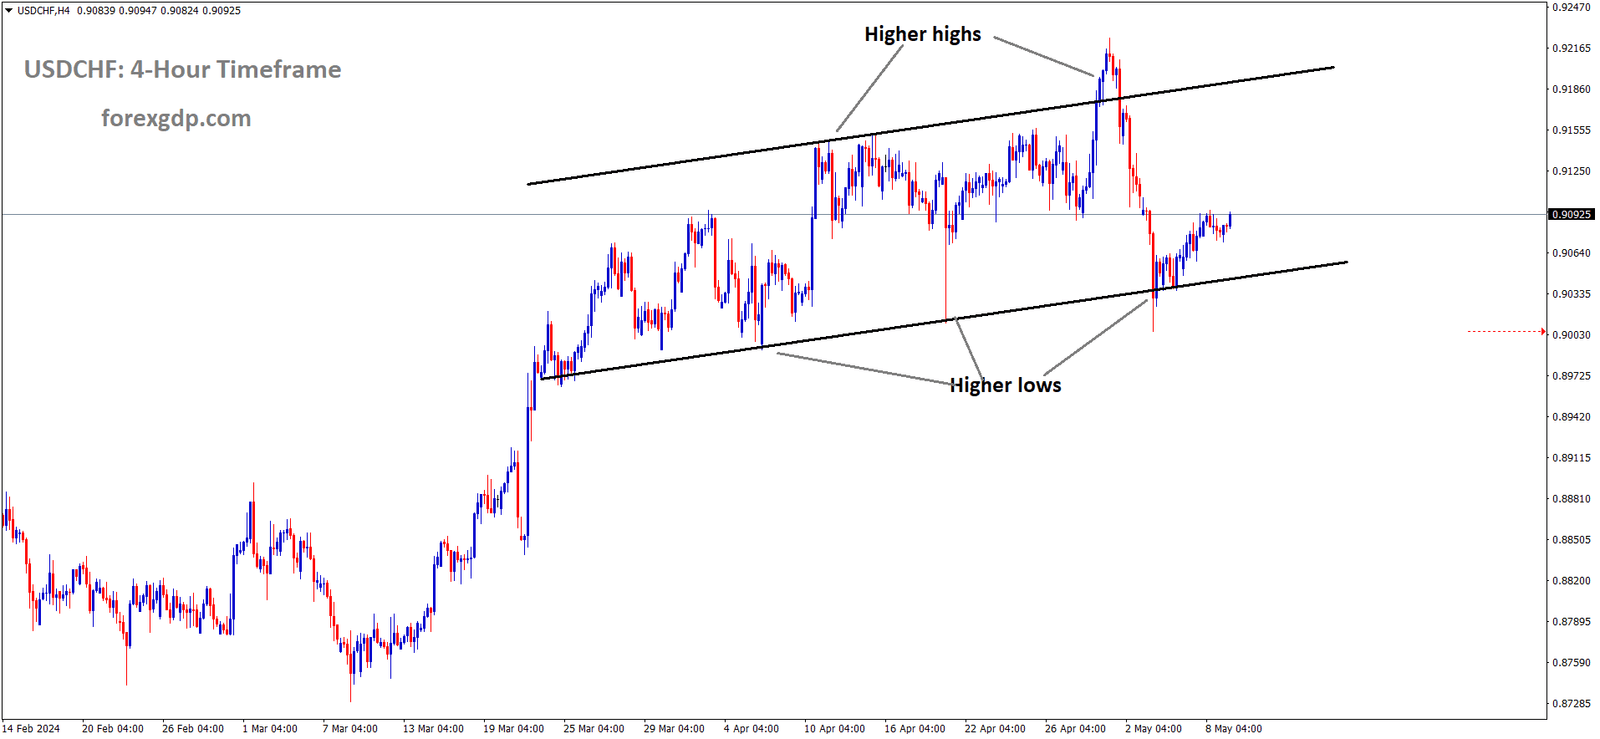Click the small arrow beside USDCHF,H4 title

point(9,11)
